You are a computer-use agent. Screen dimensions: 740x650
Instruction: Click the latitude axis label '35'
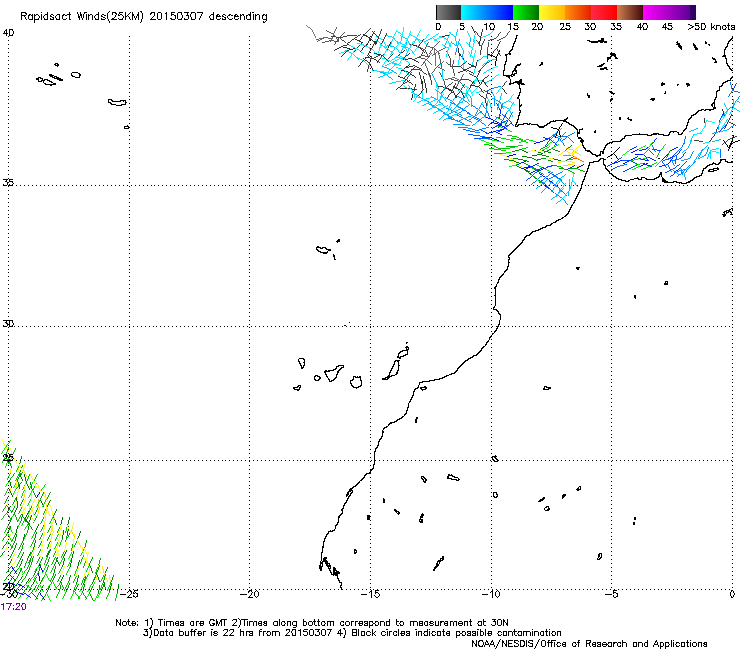[8, 182]
